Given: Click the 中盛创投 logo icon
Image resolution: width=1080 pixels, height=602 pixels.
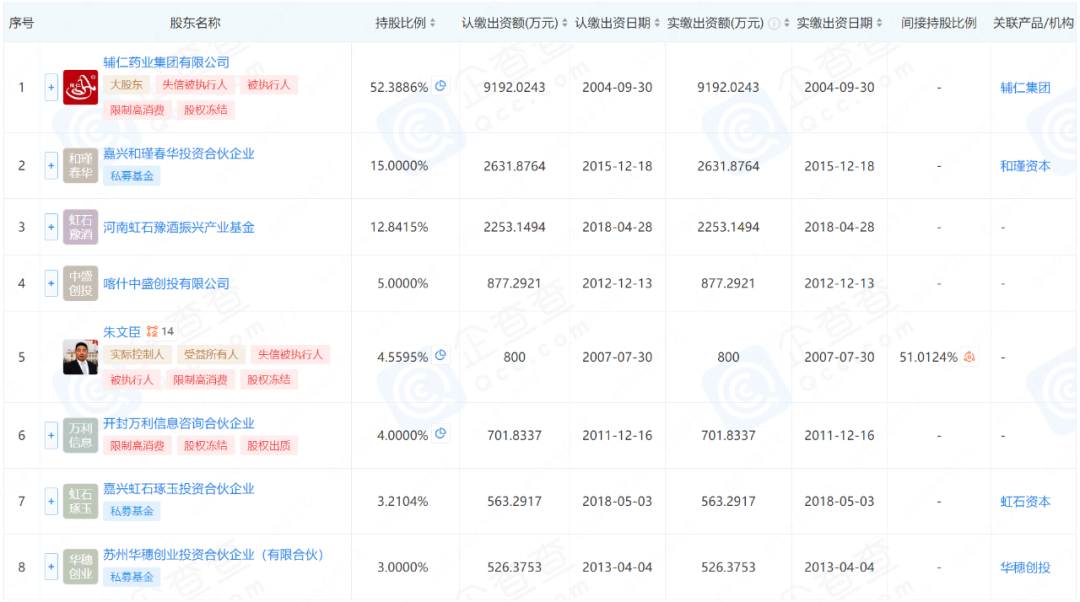Looking at the screenshot, I should [80, 283].
